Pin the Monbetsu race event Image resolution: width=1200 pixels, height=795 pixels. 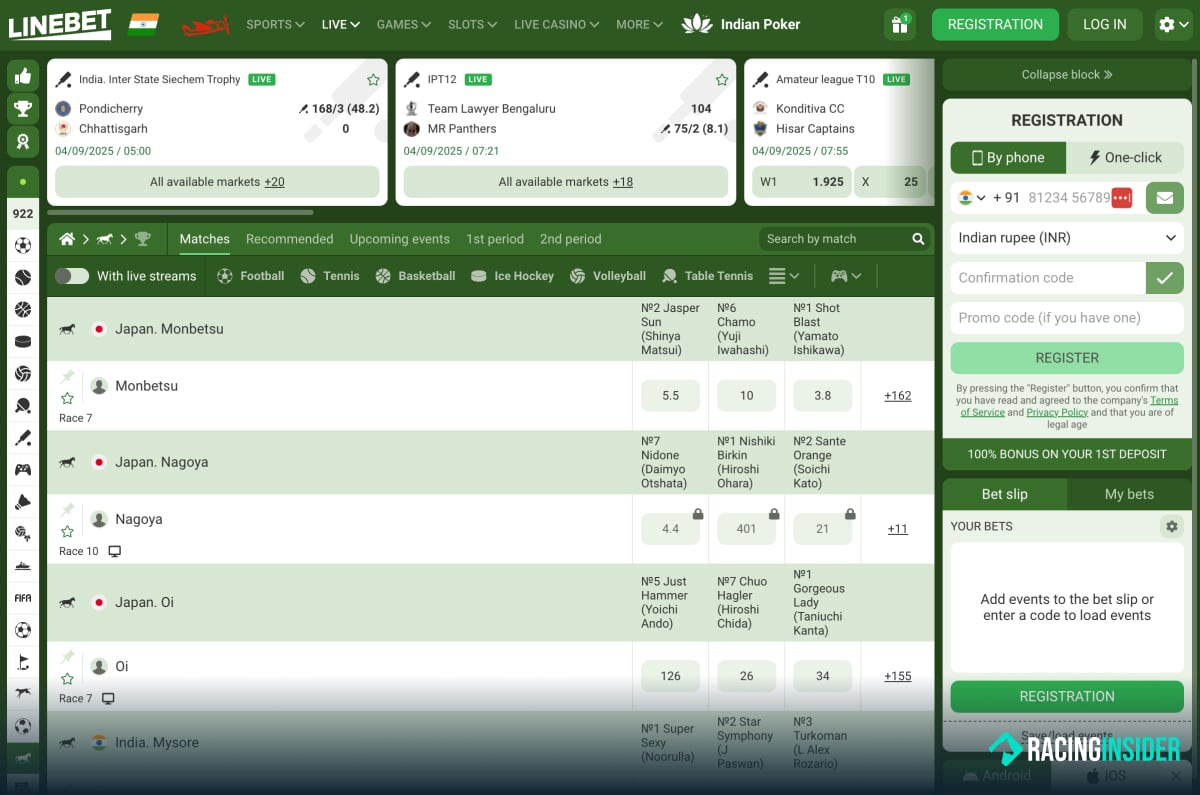(68, 376)
